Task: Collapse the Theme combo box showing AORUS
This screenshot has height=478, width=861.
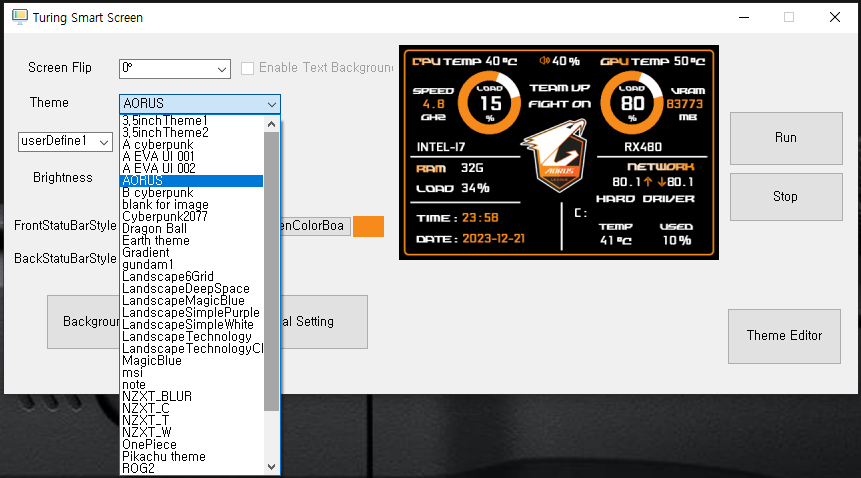Action: point(200,104)
